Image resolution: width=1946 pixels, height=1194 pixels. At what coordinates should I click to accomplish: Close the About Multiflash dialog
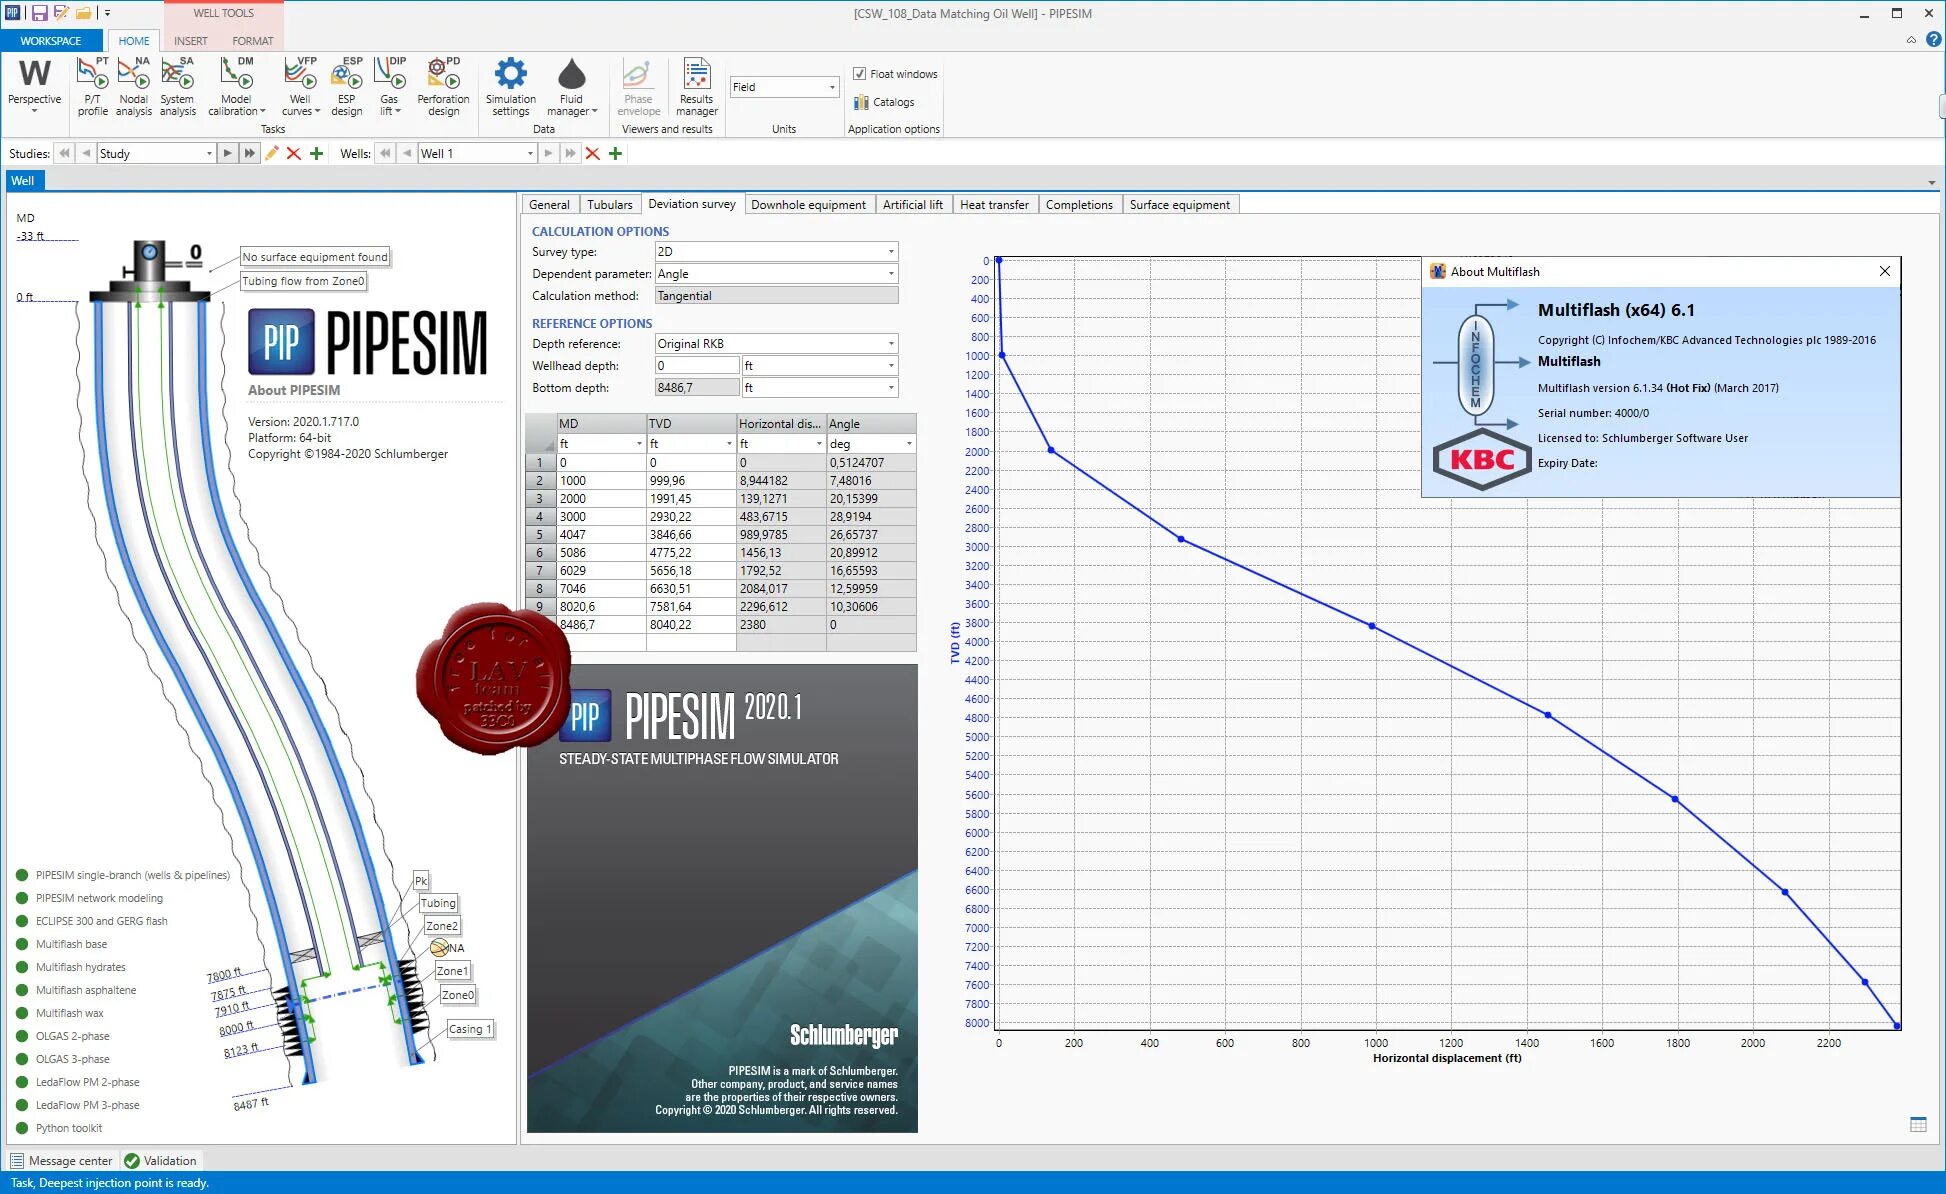1884,271
